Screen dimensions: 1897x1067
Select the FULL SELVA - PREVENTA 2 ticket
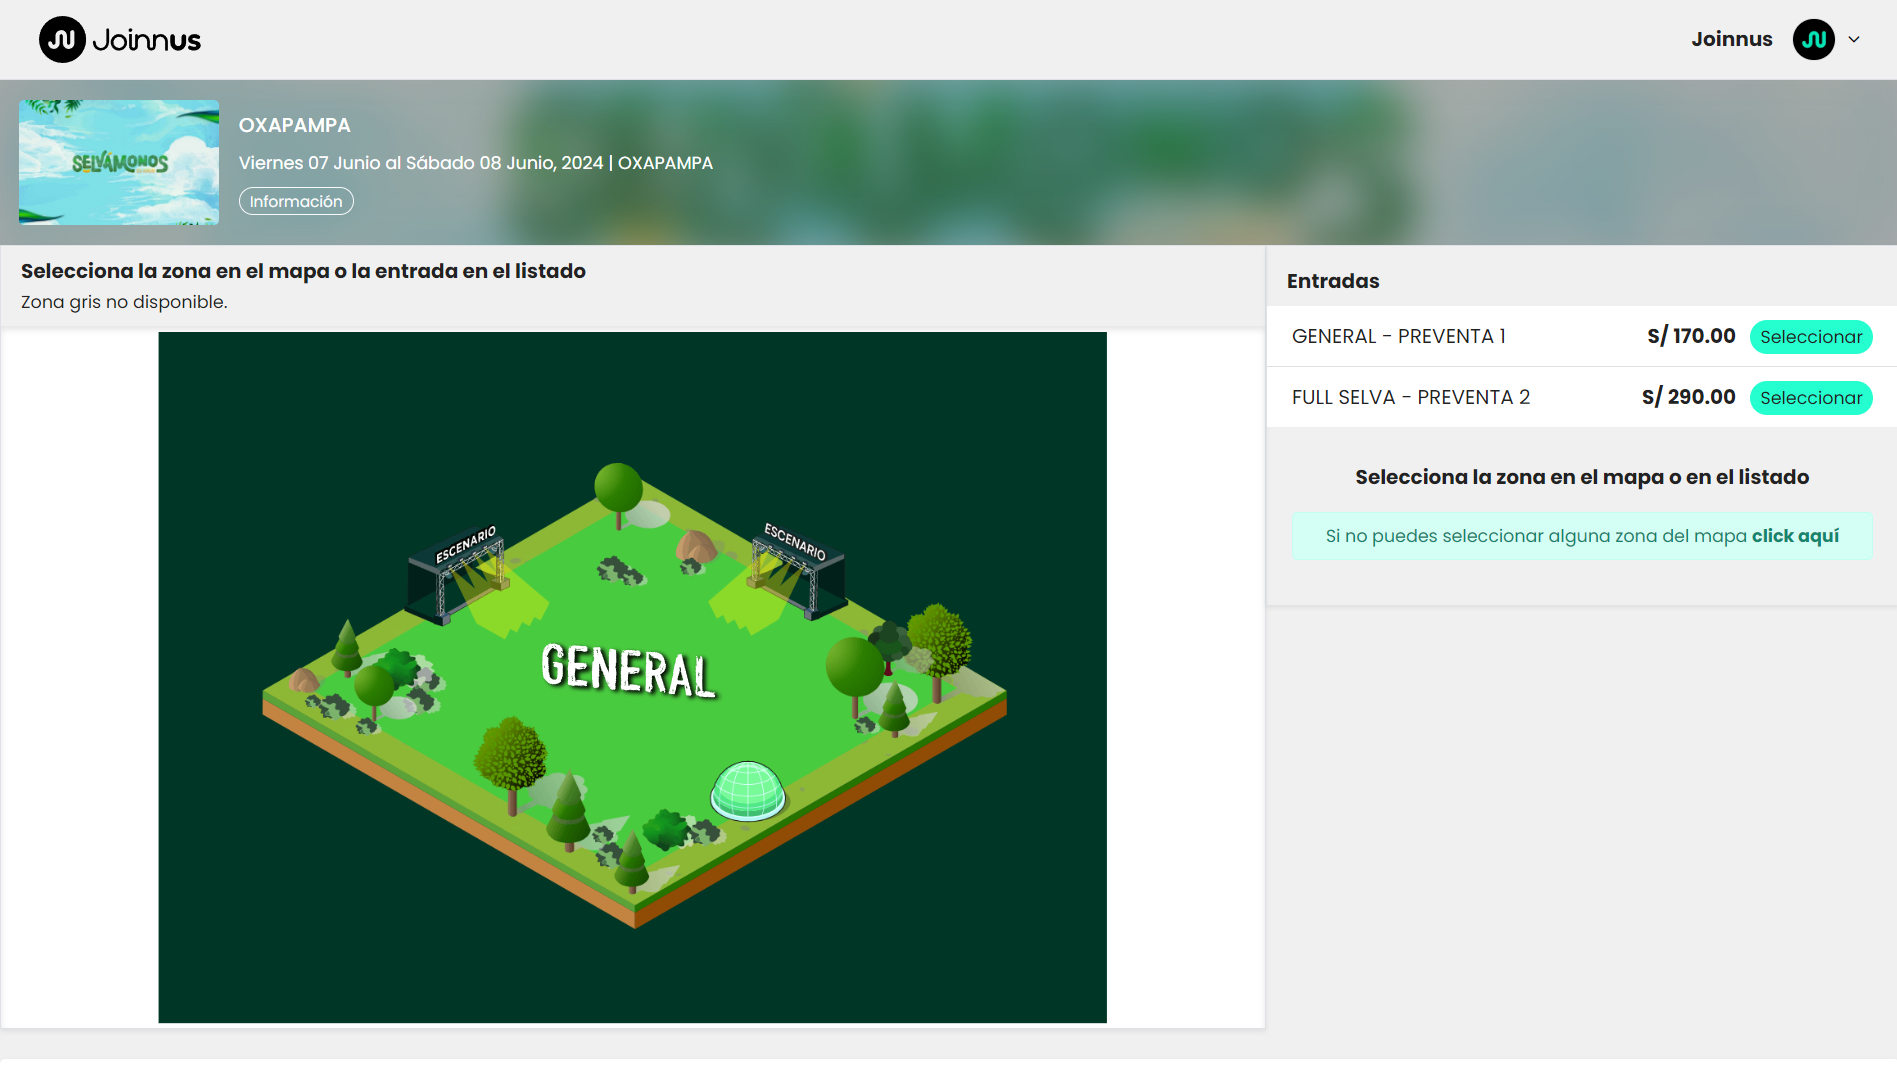pyautogui.click(x=1810, y=398)
